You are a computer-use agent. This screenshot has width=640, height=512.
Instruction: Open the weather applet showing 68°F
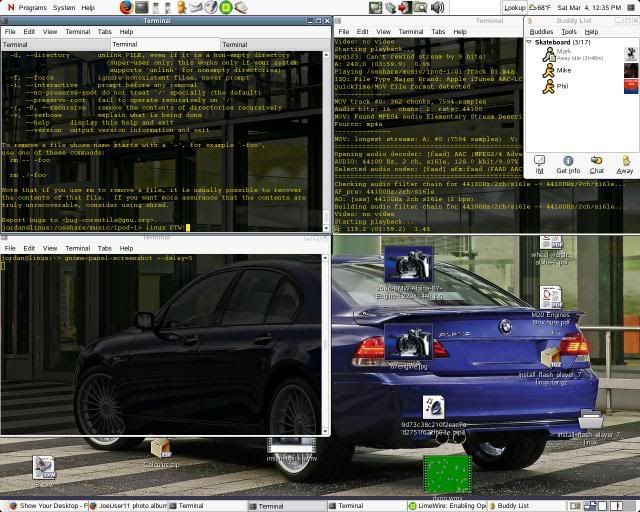point(540,7)
